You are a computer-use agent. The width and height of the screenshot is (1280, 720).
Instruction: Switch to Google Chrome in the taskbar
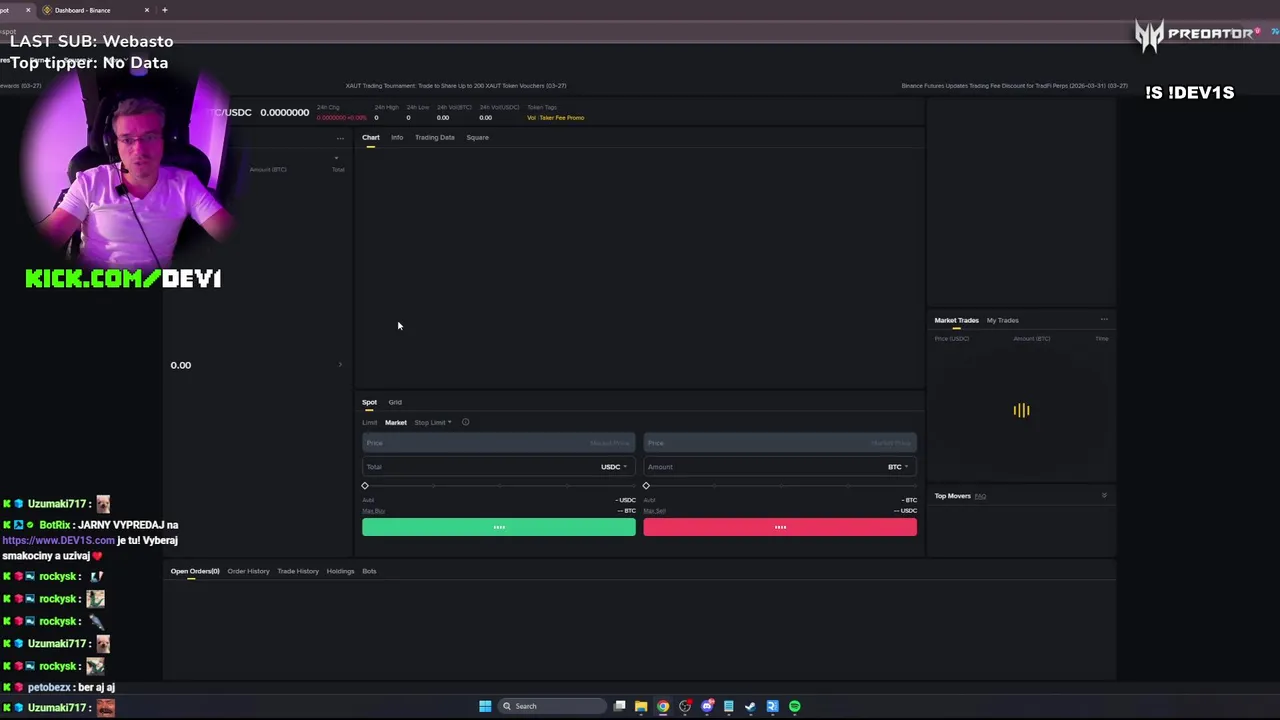(663, 706)
